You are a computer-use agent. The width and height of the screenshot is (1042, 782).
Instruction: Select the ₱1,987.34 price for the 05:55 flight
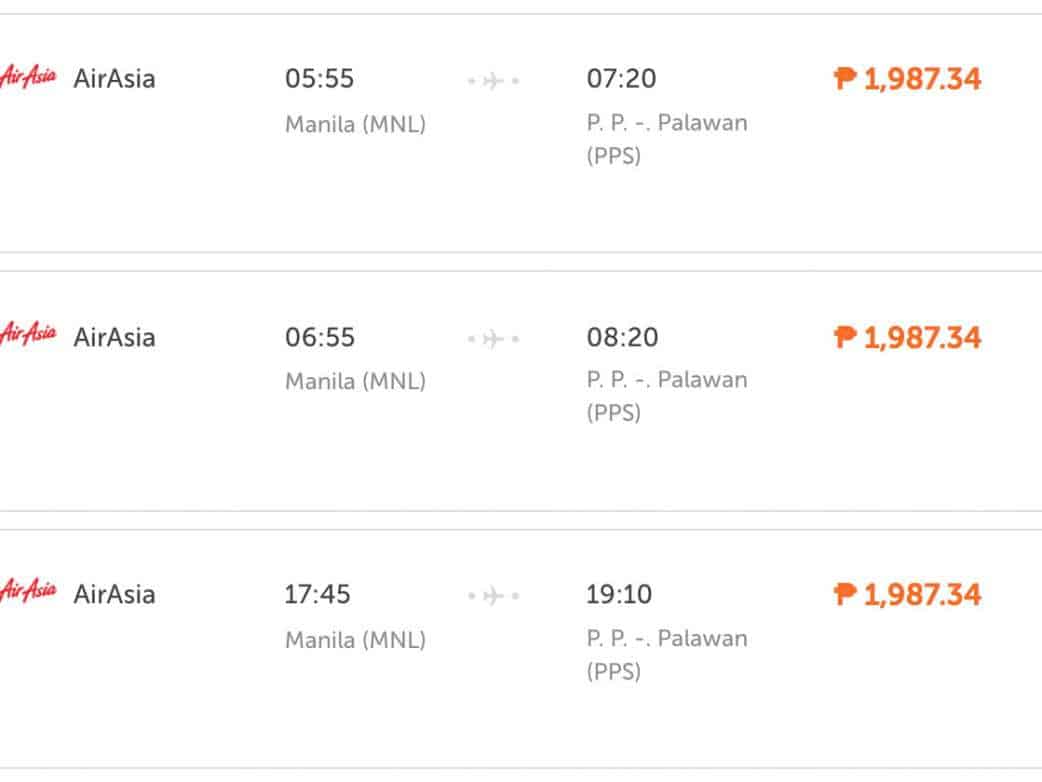[908, 79]
